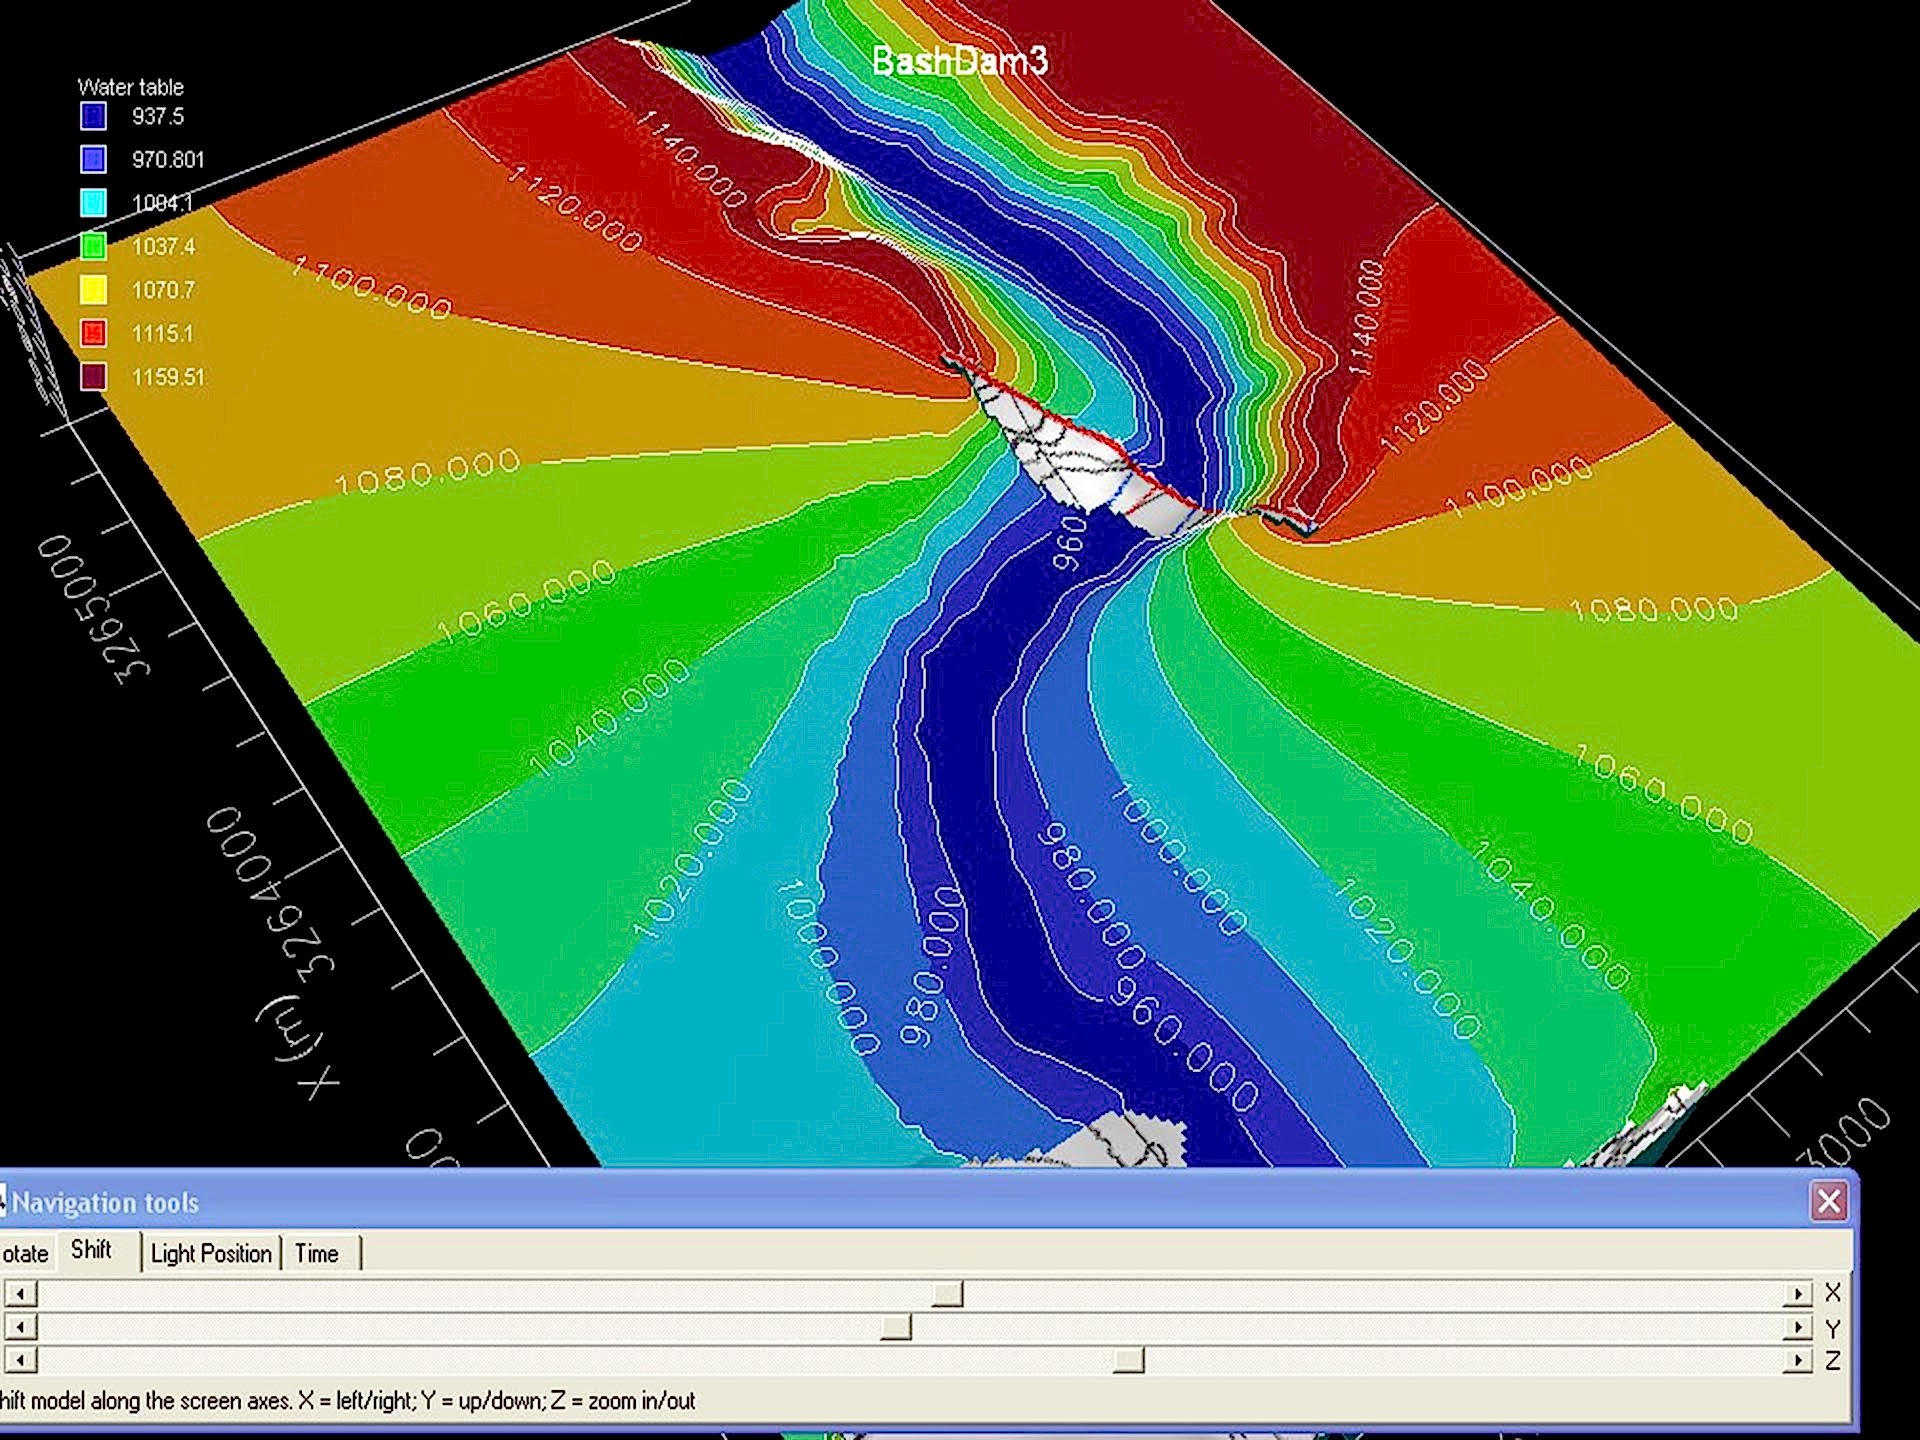Click the 'X(m)' axis label

tap(298, 1047)
